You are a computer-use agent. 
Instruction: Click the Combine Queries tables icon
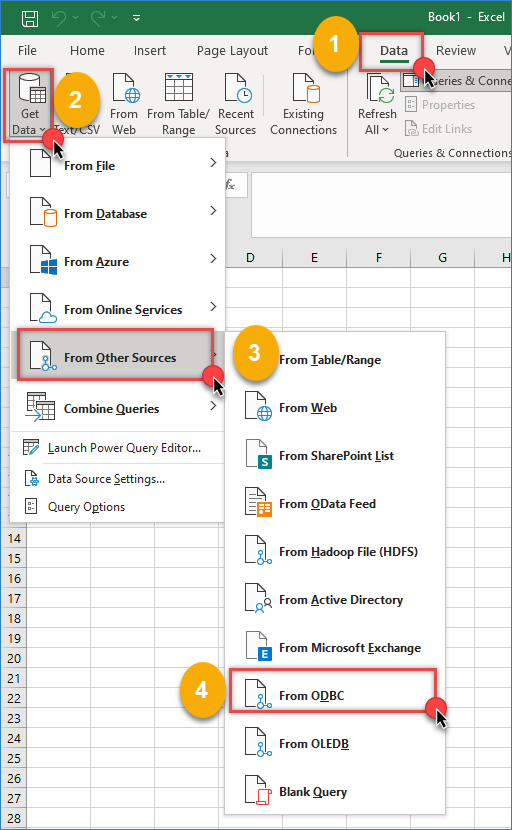coord(40,407)
